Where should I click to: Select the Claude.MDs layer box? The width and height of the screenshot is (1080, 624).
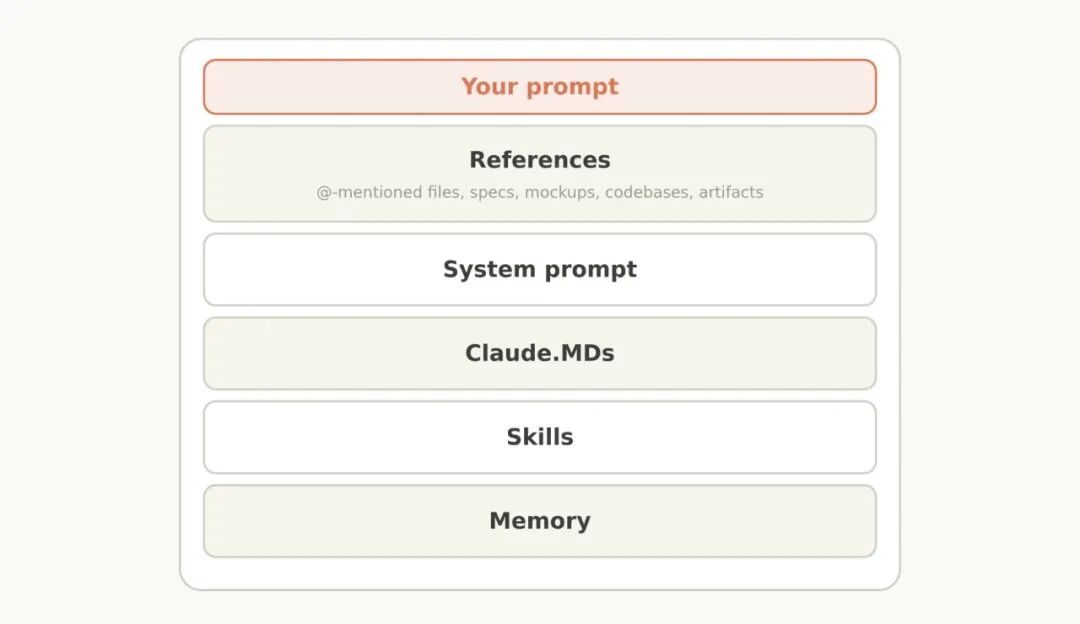coord(539,353)
